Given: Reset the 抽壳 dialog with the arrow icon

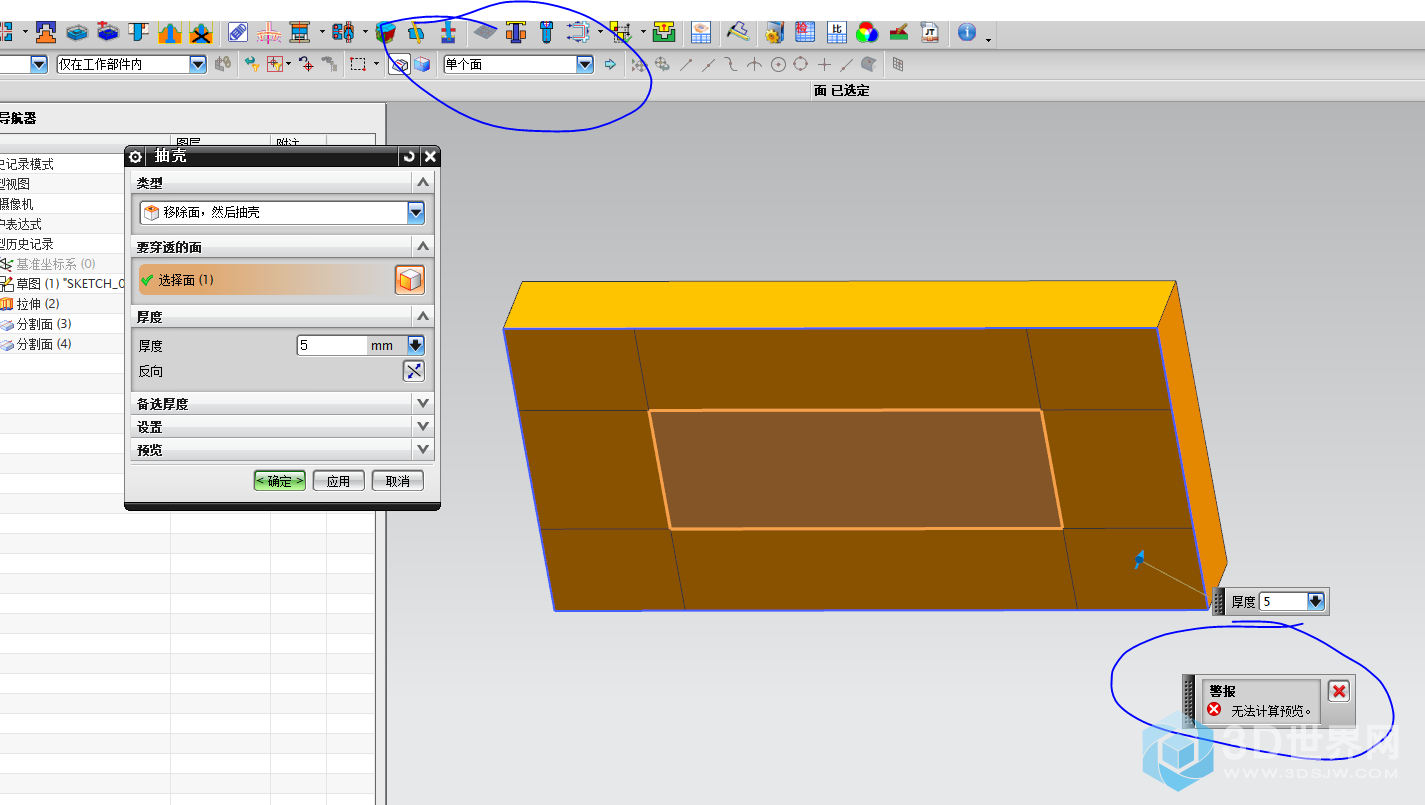Looking at the screenshot, I should [x=408, y=157].
